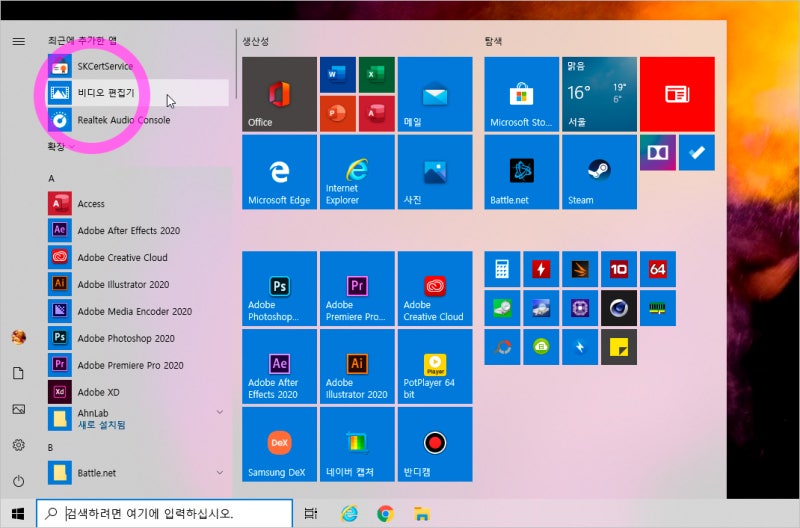Open the purple chip small tile
This screenshot has height=528, width=800.
(x=580, y=308)
